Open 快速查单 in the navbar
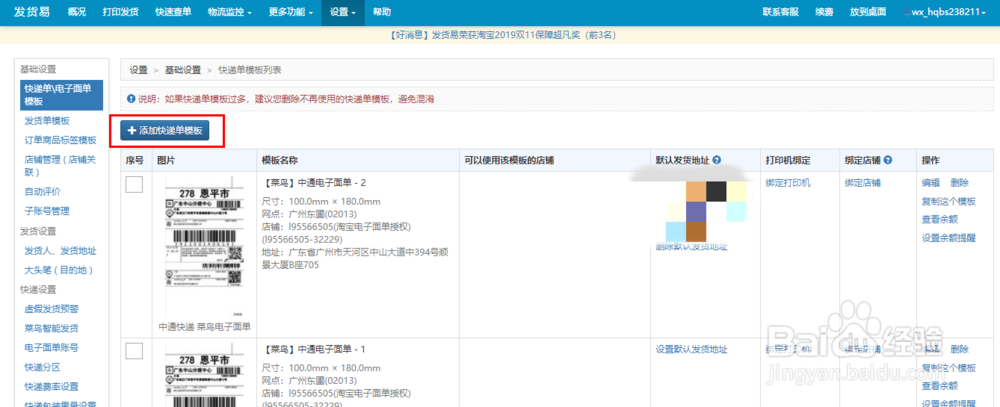Viewport: 1000px width, 407px height. tap(173, 12)
